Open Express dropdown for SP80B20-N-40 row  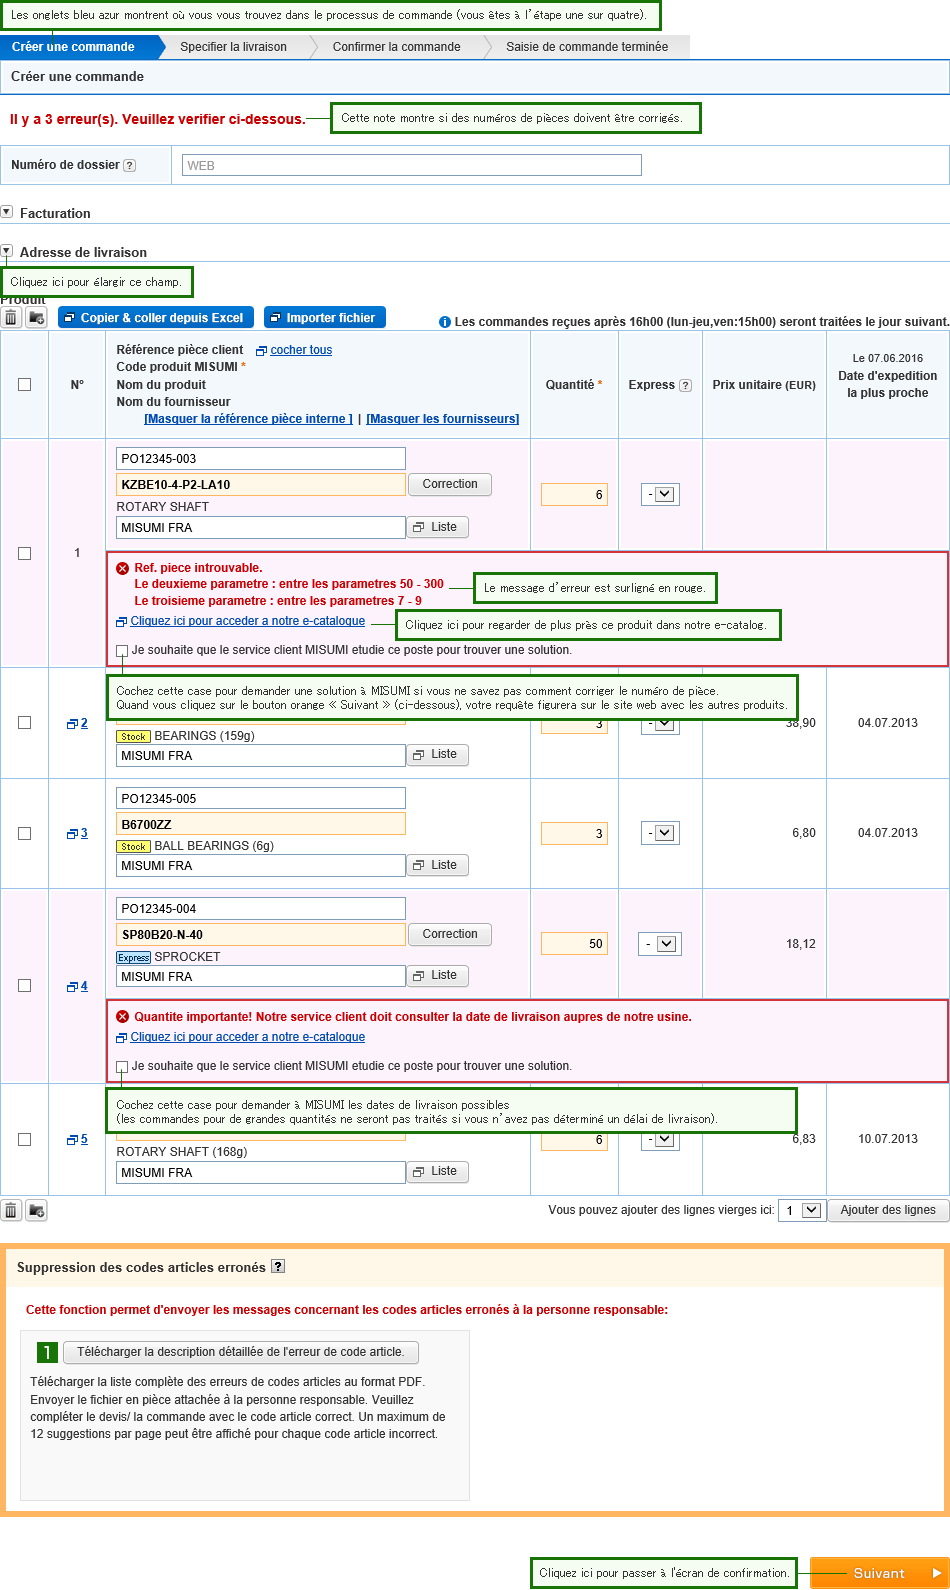click(658, 943)
